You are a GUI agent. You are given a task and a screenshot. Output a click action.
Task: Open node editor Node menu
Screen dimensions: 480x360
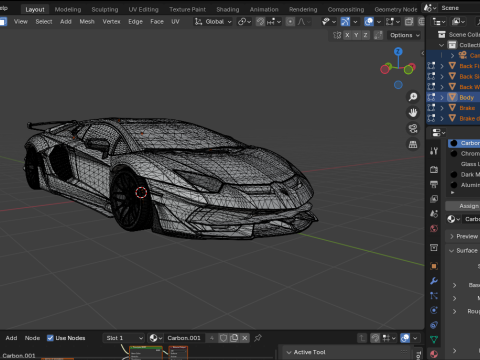click(x=32, y=338)
